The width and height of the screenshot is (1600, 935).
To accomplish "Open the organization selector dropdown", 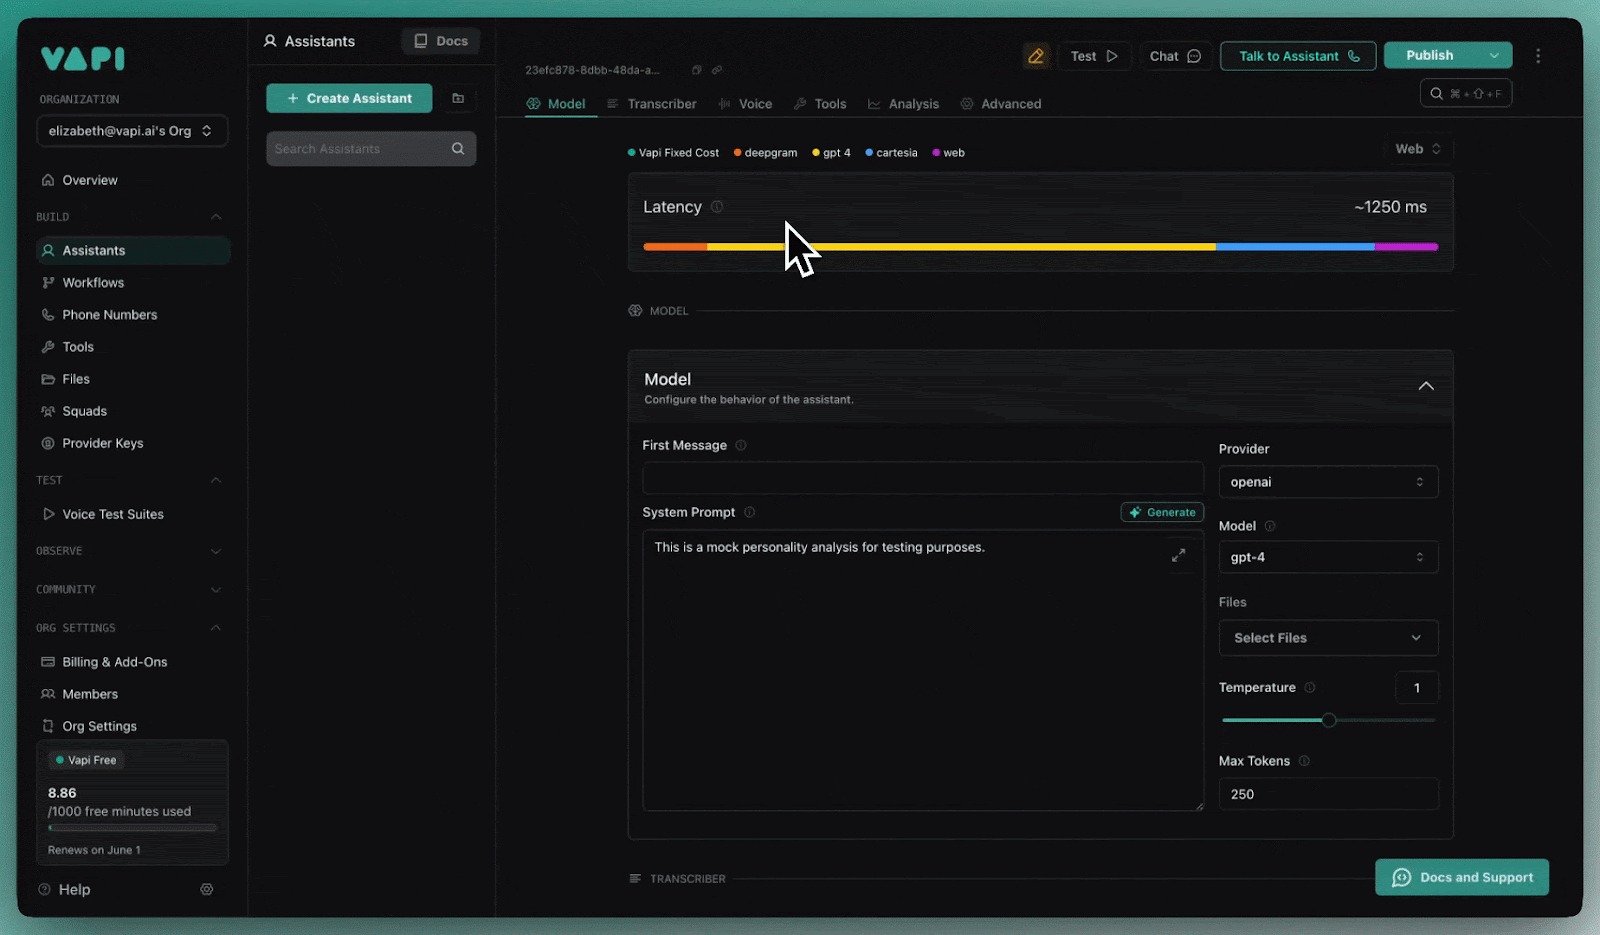I will pyautogui.click(x=132, y=131).
